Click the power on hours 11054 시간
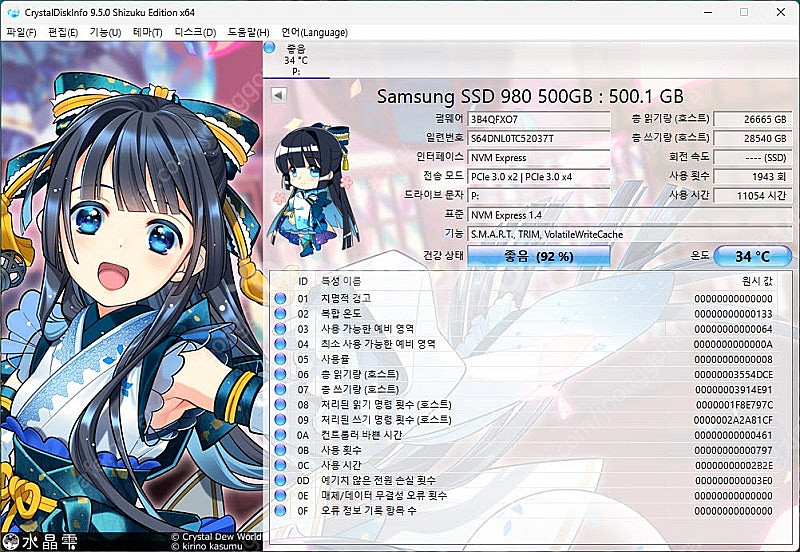Image resolution: width=800 pixels, height=552 pixels. [753, 196]
